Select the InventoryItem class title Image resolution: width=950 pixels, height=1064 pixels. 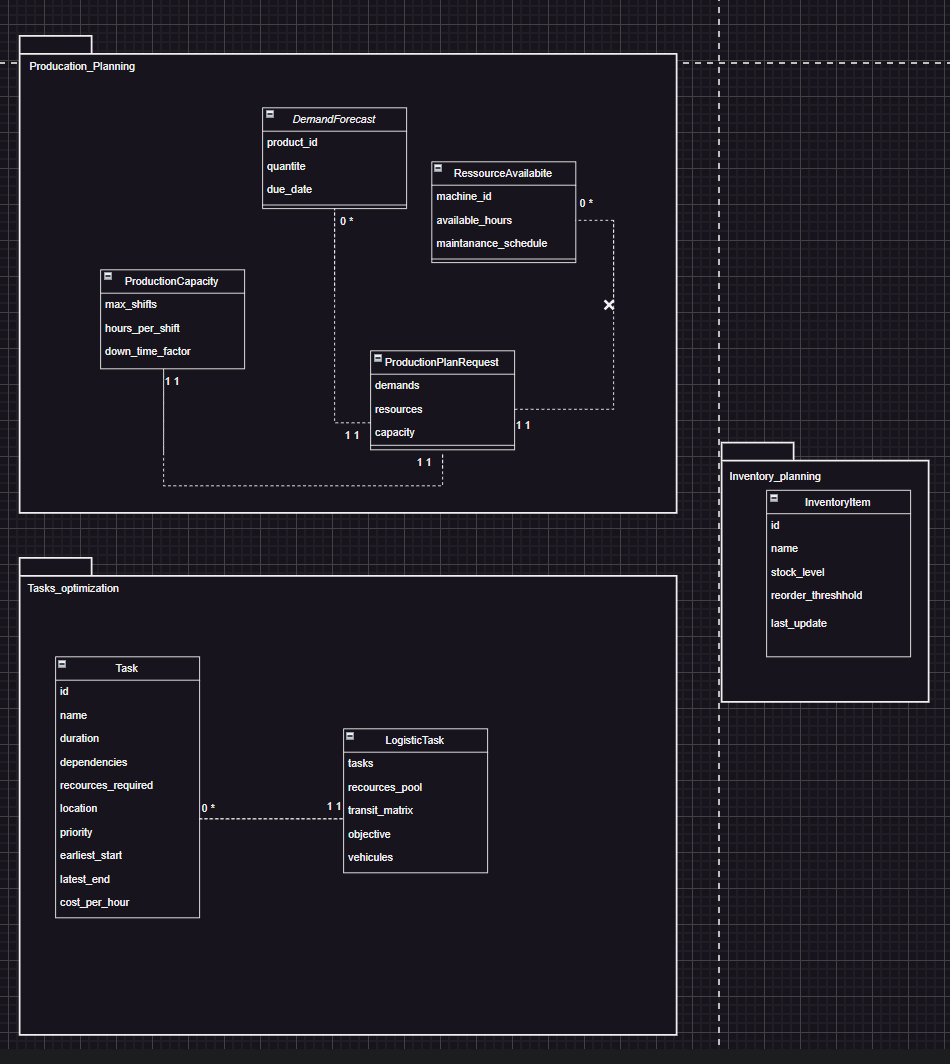tap(837, 502)
